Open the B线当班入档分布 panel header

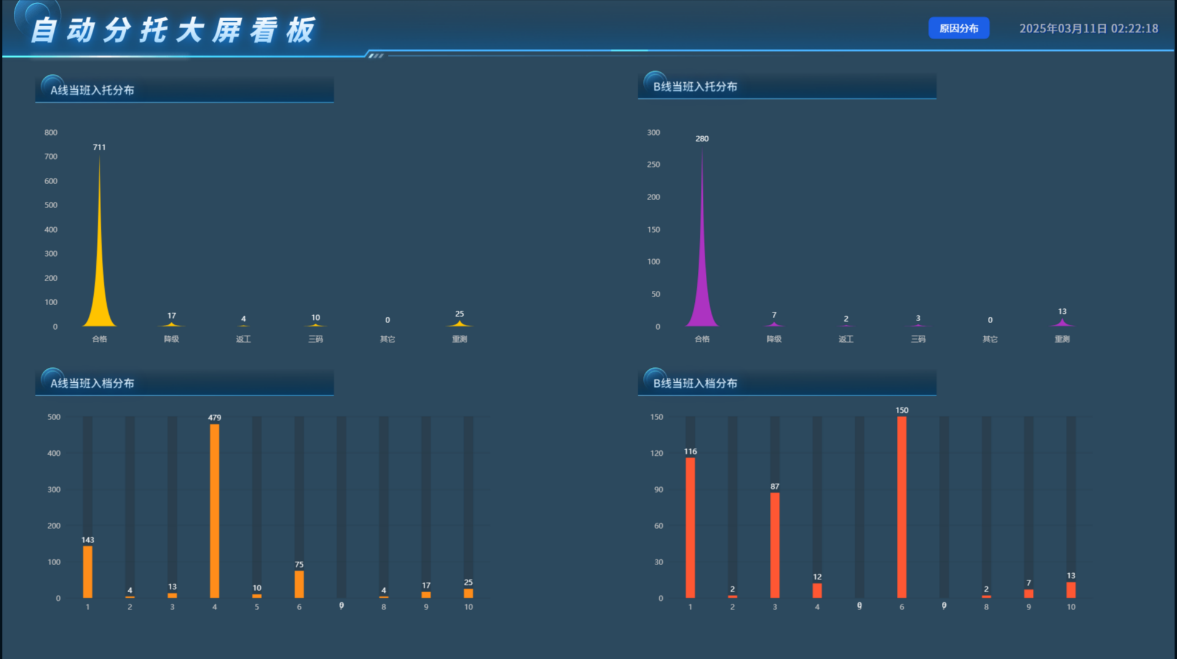(x=787, y=382)
